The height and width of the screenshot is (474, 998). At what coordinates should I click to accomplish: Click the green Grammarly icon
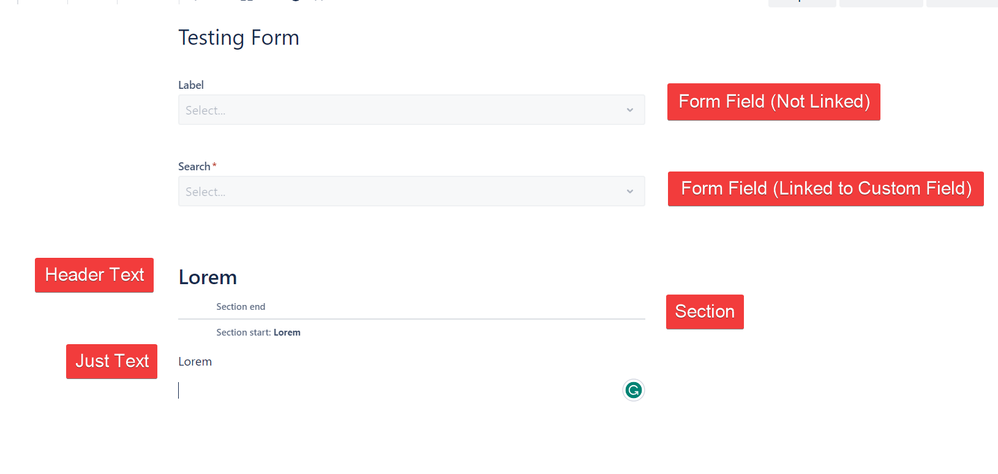(x=633, y=390)
